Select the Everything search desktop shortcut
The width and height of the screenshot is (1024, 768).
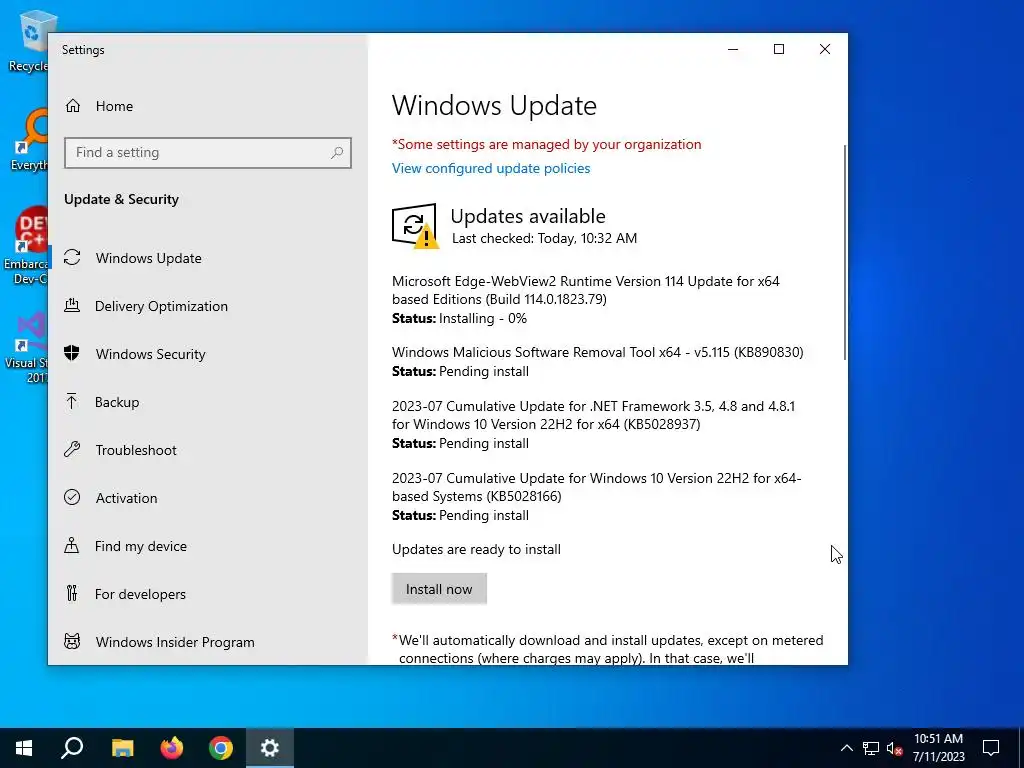pos(29,139)
